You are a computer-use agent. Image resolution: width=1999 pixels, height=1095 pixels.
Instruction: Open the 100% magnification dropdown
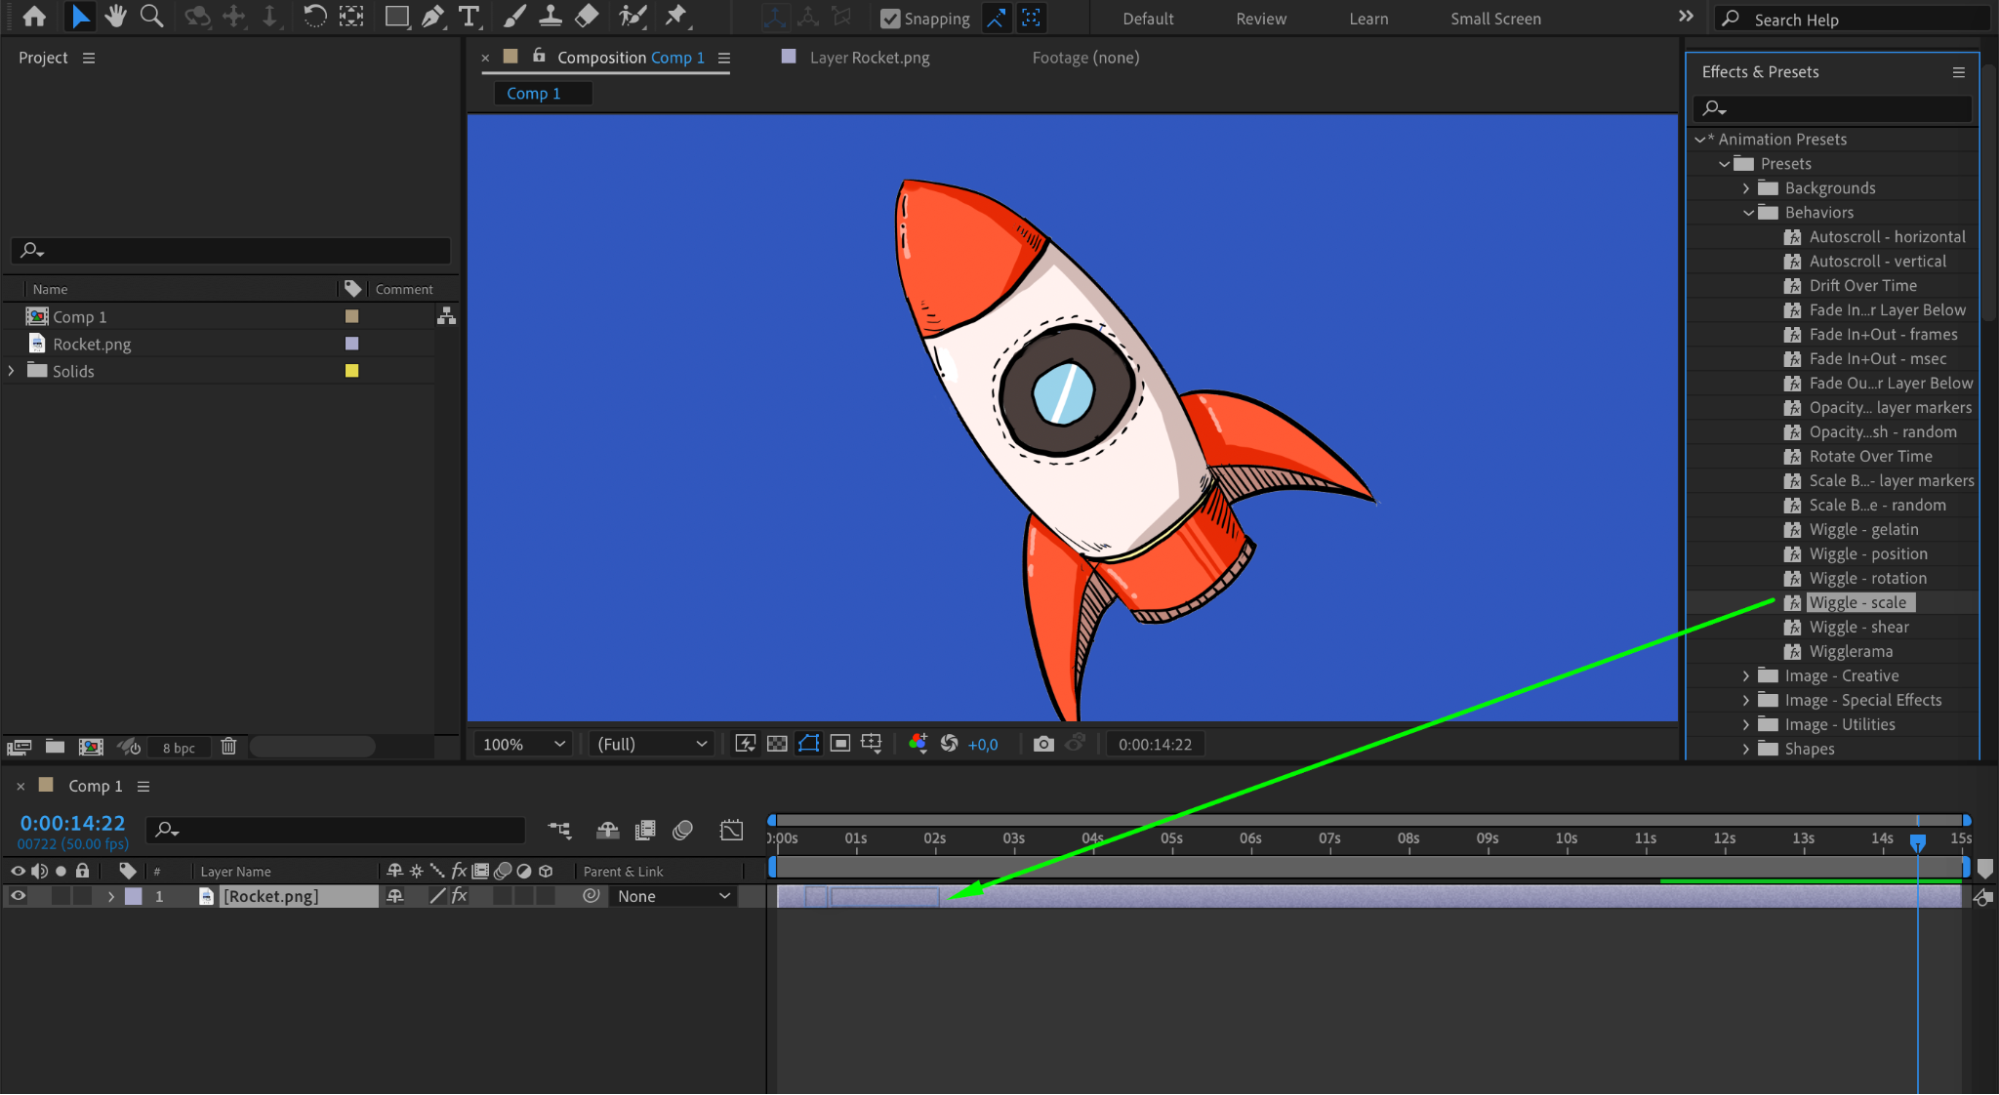point(524,744)
